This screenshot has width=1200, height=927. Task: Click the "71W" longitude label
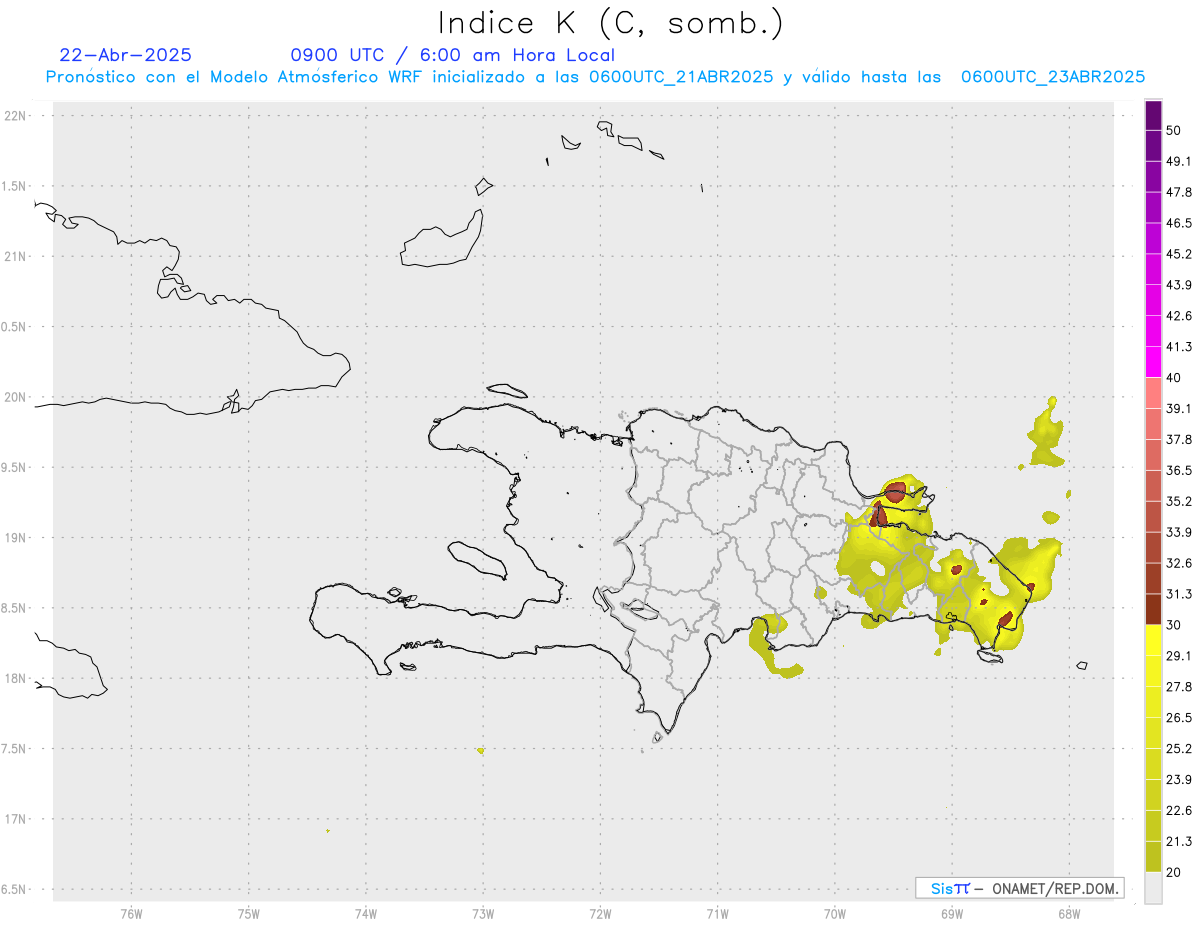pyautogui.click(x=717, y=913)
